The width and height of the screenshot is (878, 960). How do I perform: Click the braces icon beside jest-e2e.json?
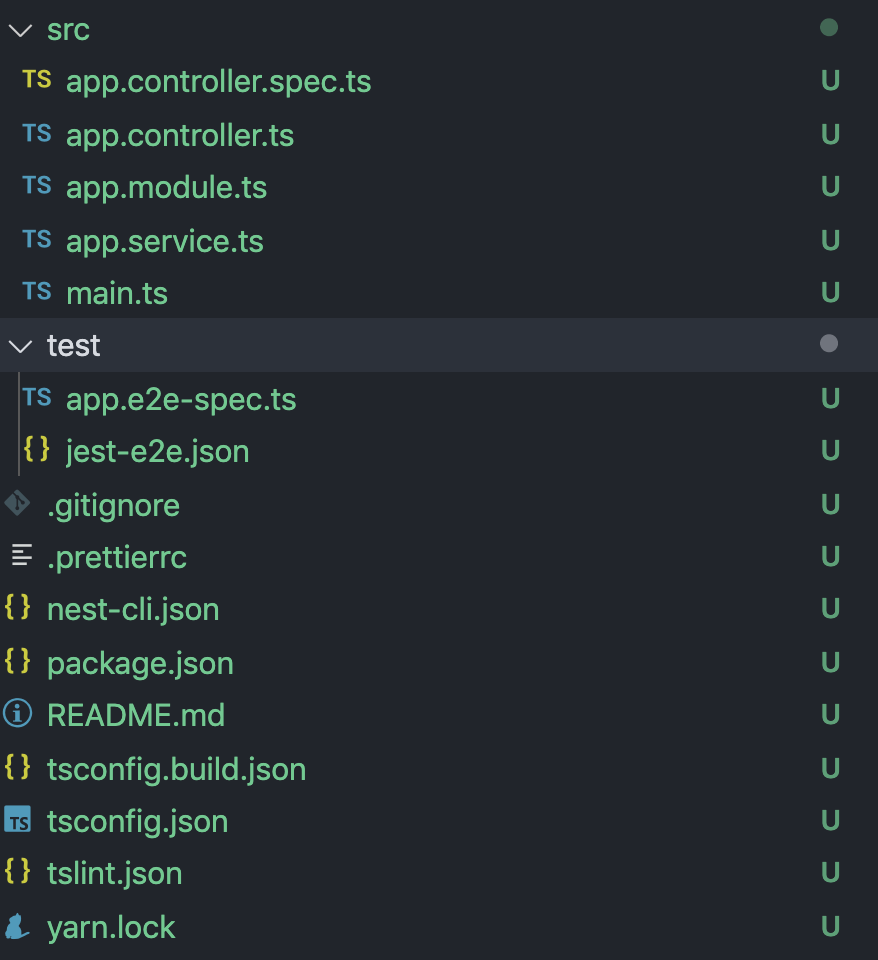[x=37, y=450]
